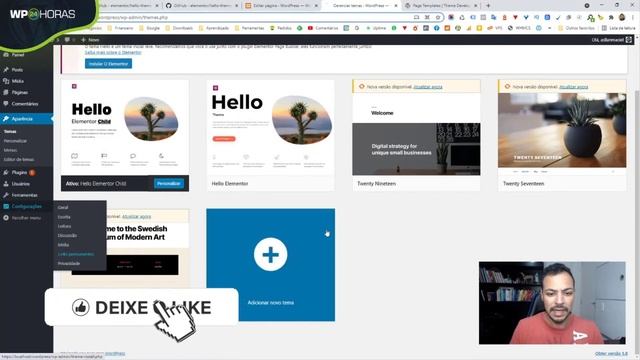Open the user account greeting in admin bar
The width and height of the screenshot is (640, 360).
[611, 40]
